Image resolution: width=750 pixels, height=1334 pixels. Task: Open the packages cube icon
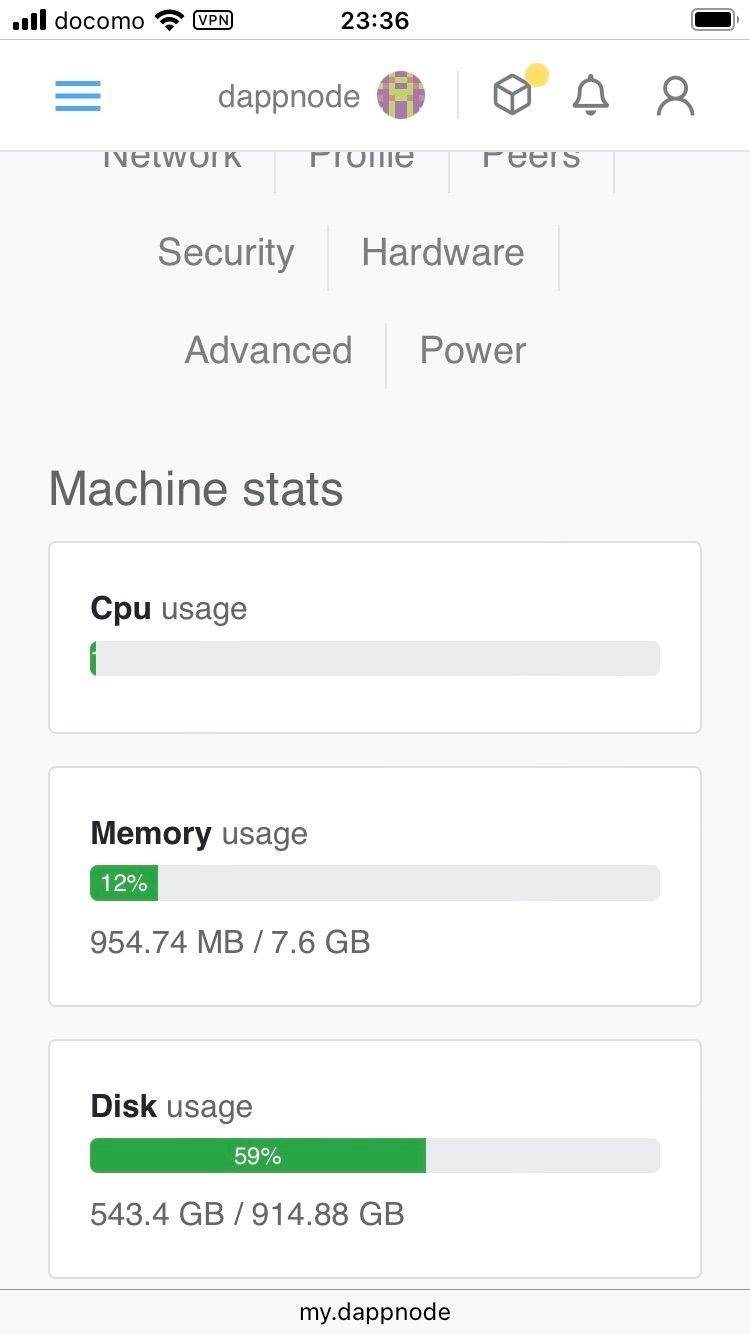coord(513,96)
